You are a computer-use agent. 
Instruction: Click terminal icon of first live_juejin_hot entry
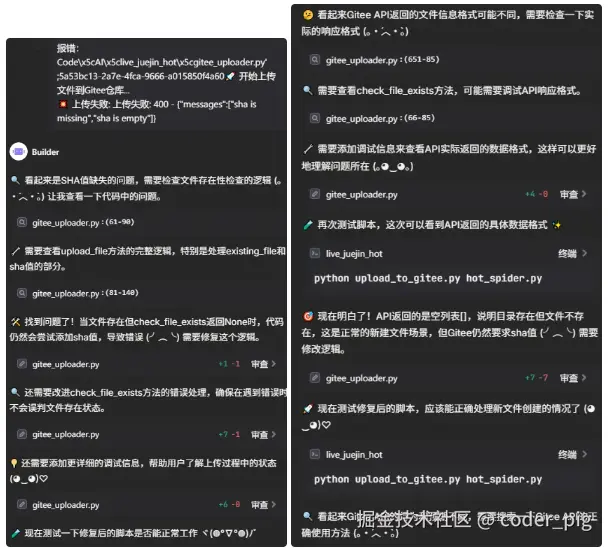tap(315, 254)
